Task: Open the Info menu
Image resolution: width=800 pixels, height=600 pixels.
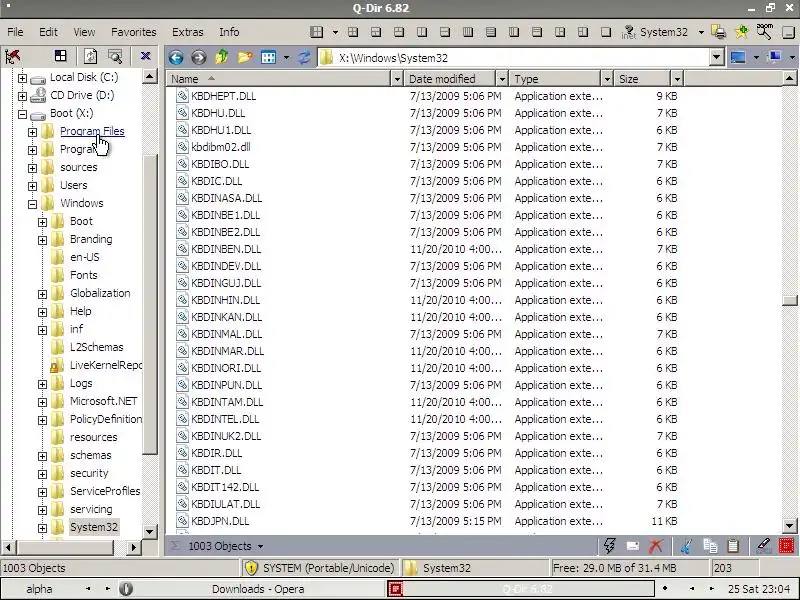Action: (x=229, y=32)
